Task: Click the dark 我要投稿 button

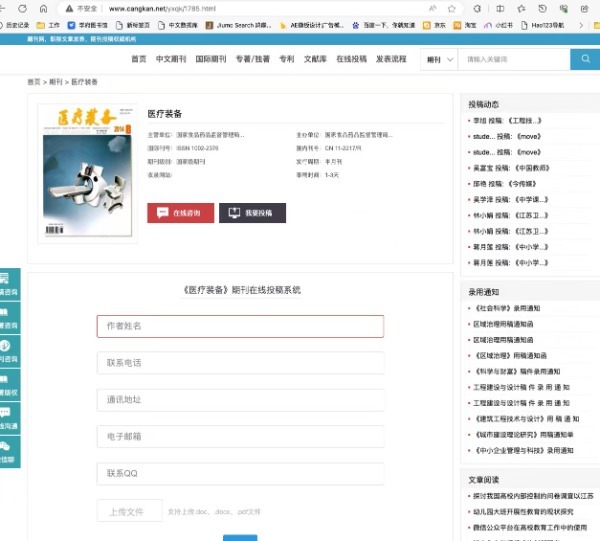Action: [252, 213]
